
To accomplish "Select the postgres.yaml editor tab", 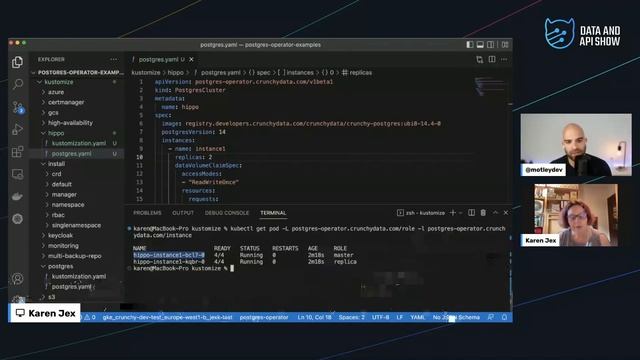I will (158, 60).
